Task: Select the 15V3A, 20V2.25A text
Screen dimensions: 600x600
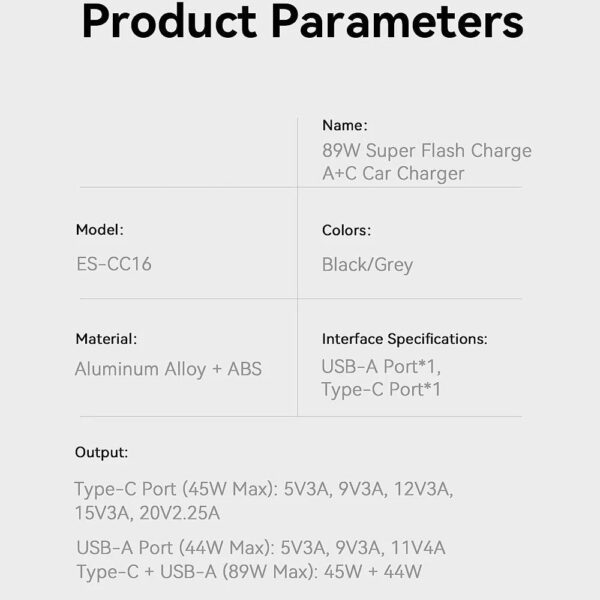Action: pos(147,513)
